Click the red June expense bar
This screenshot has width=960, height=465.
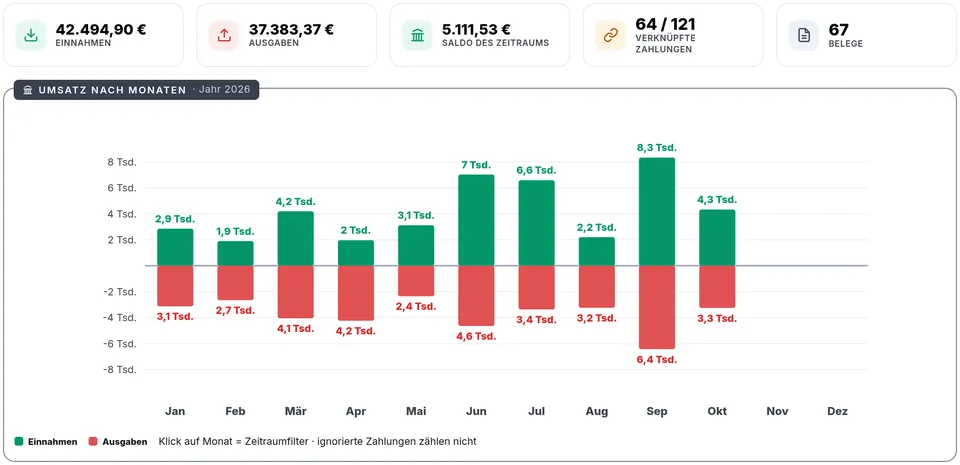(476, 296)
